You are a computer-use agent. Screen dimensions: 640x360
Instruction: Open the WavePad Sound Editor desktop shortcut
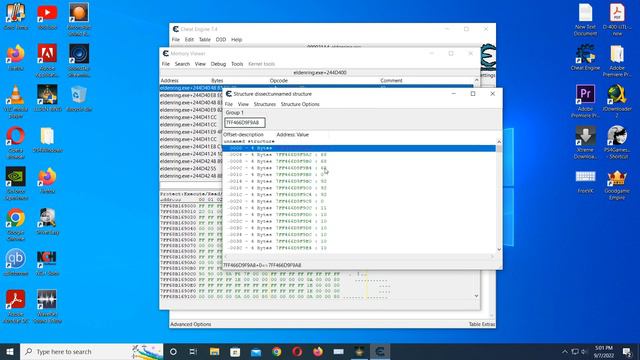pyautogui.click(x=47, y=306)
